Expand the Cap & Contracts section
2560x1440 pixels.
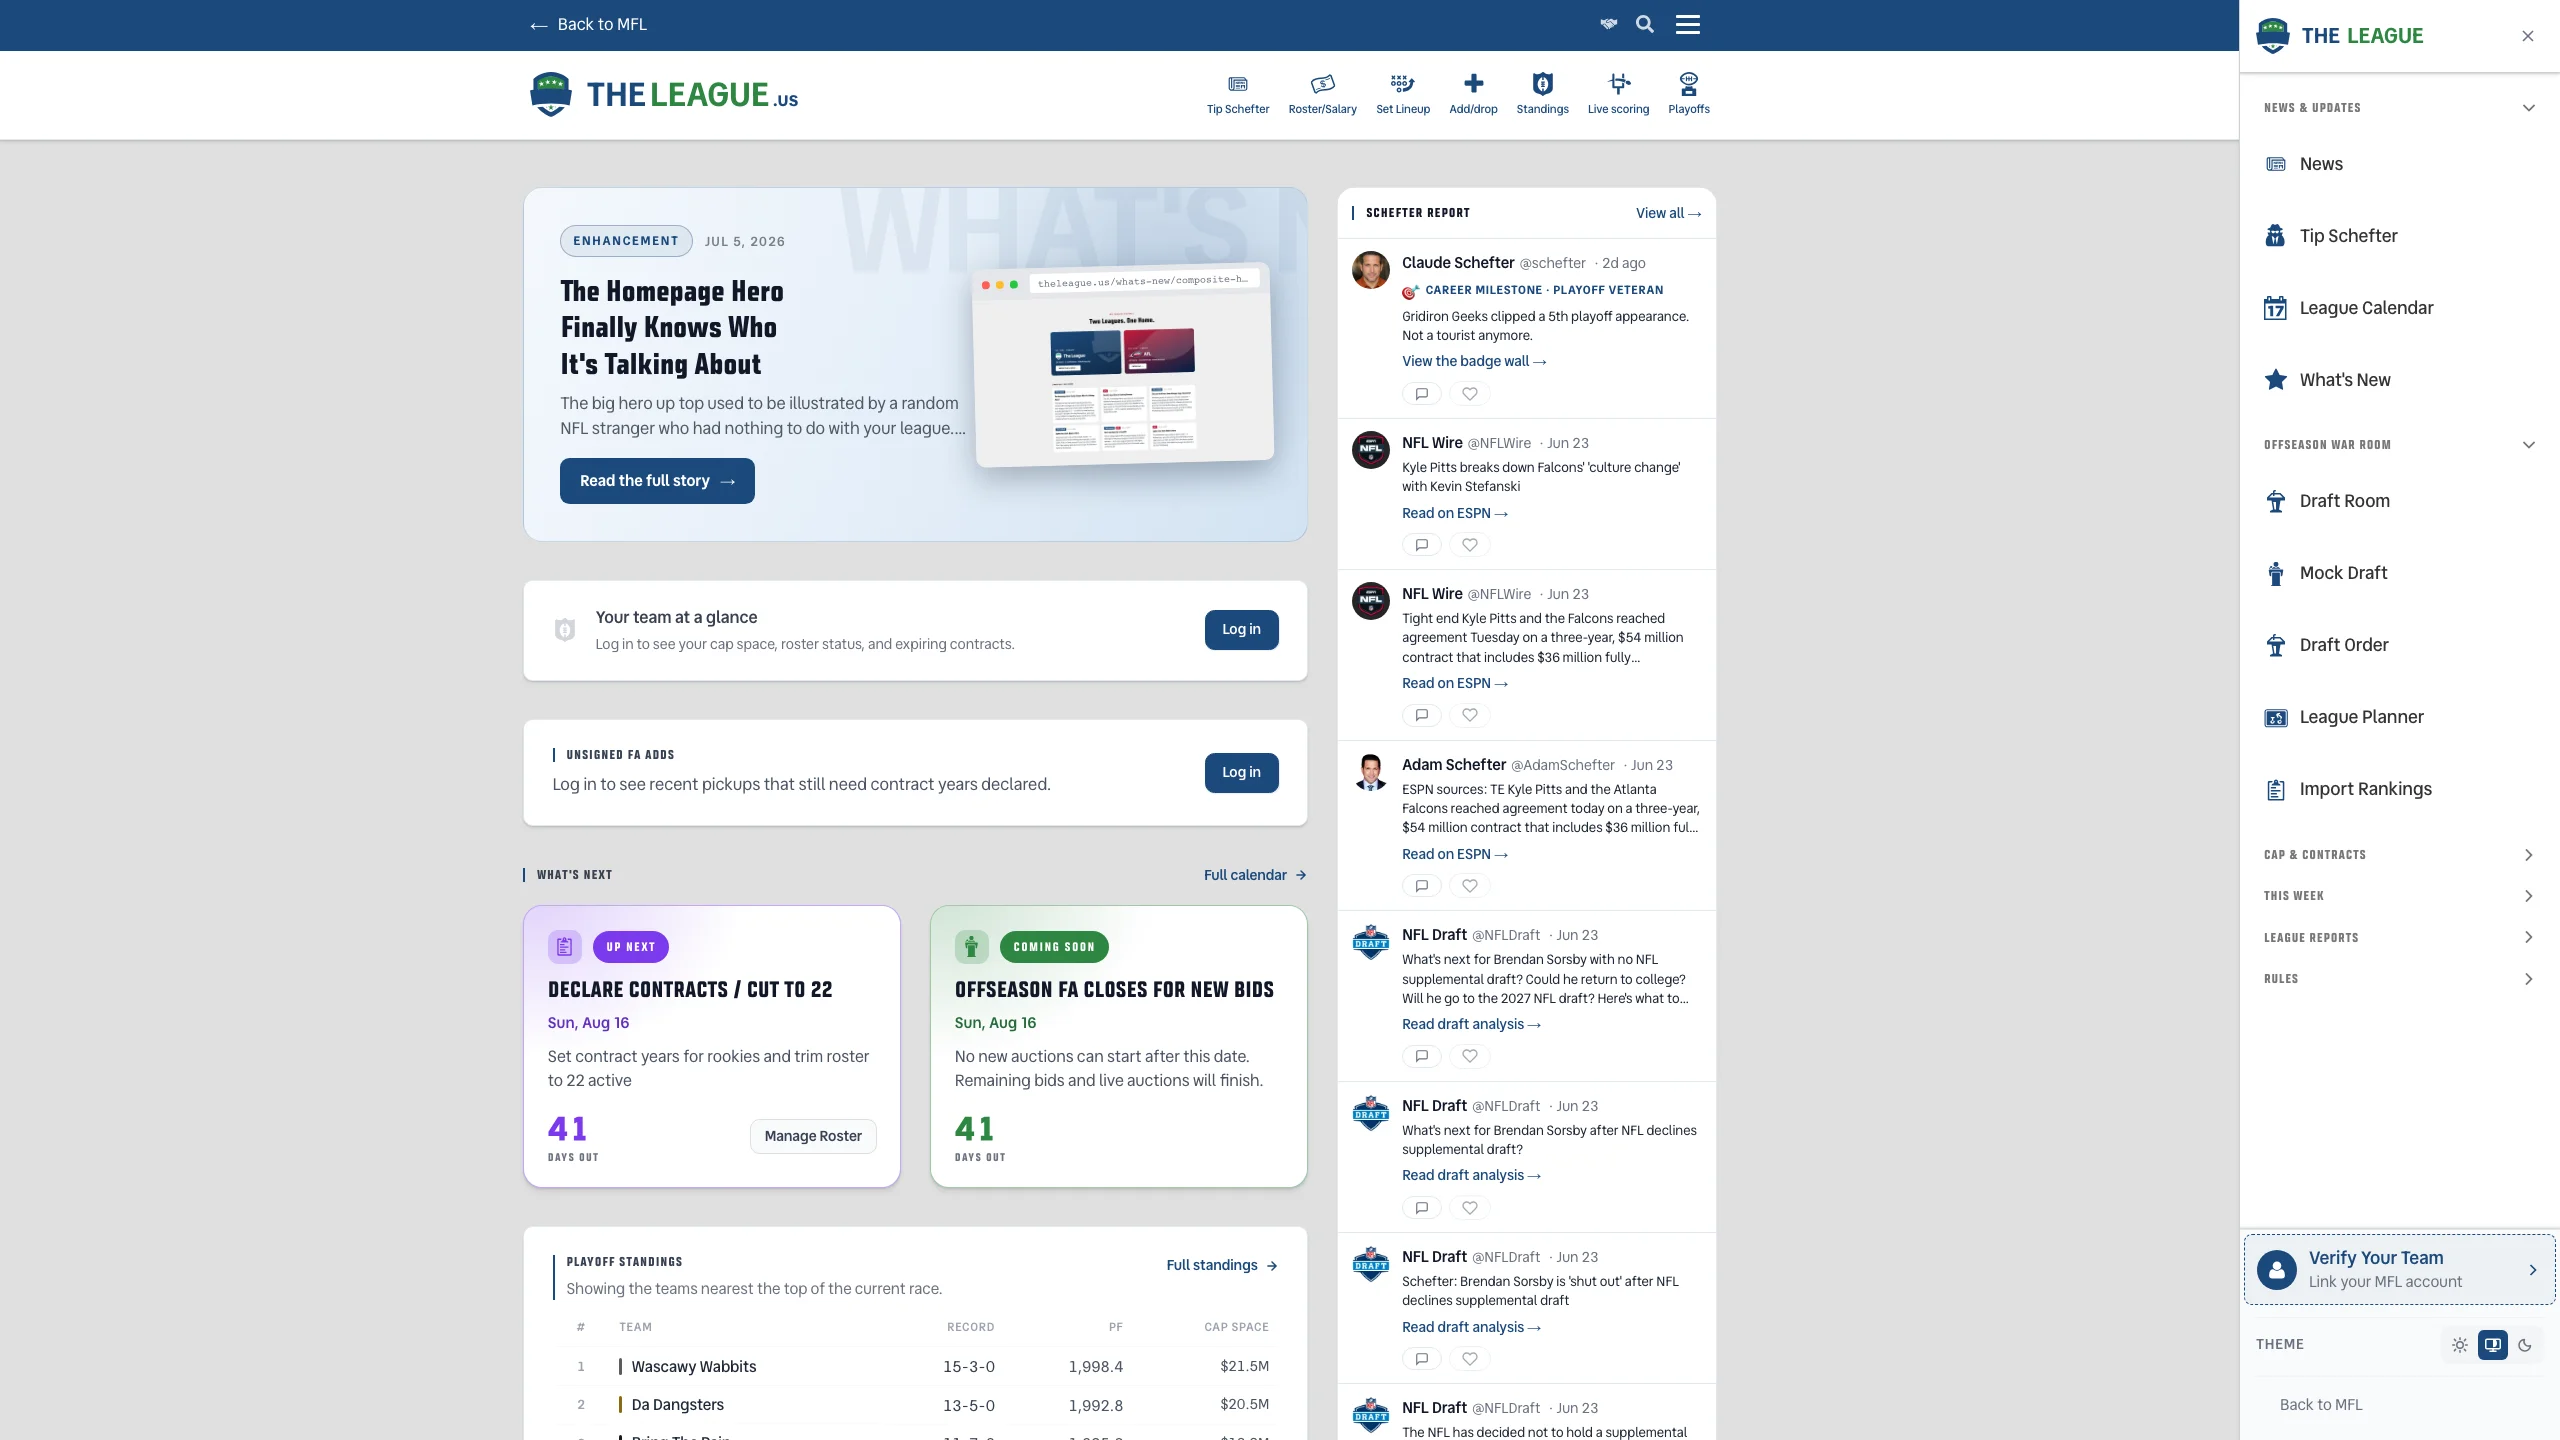pos(2398,855)
